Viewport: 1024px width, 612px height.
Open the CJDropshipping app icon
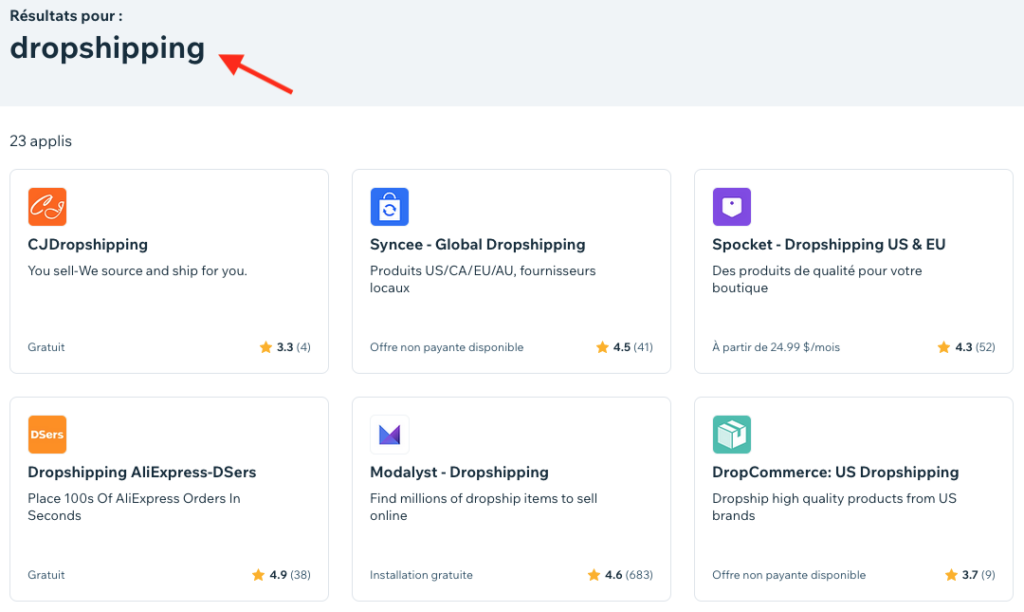tap(47, 206)
